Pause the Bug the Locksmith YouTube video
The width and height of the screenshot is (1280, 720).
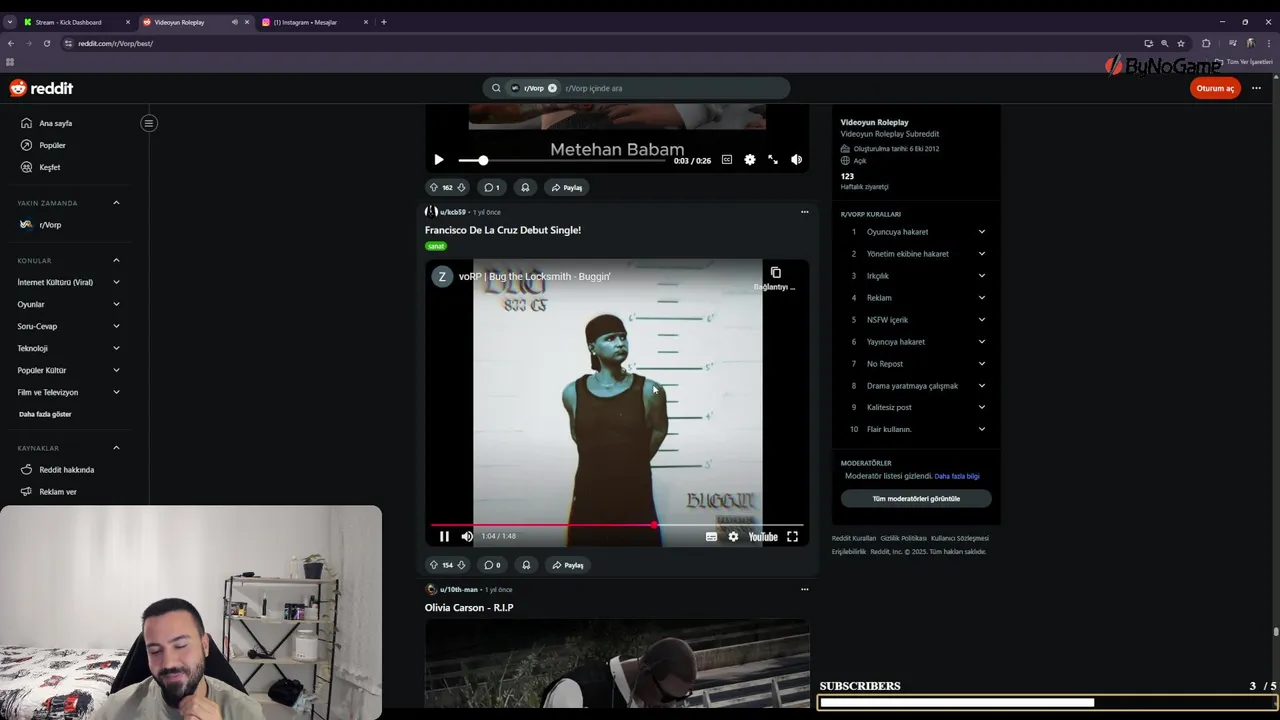point(444,536)
